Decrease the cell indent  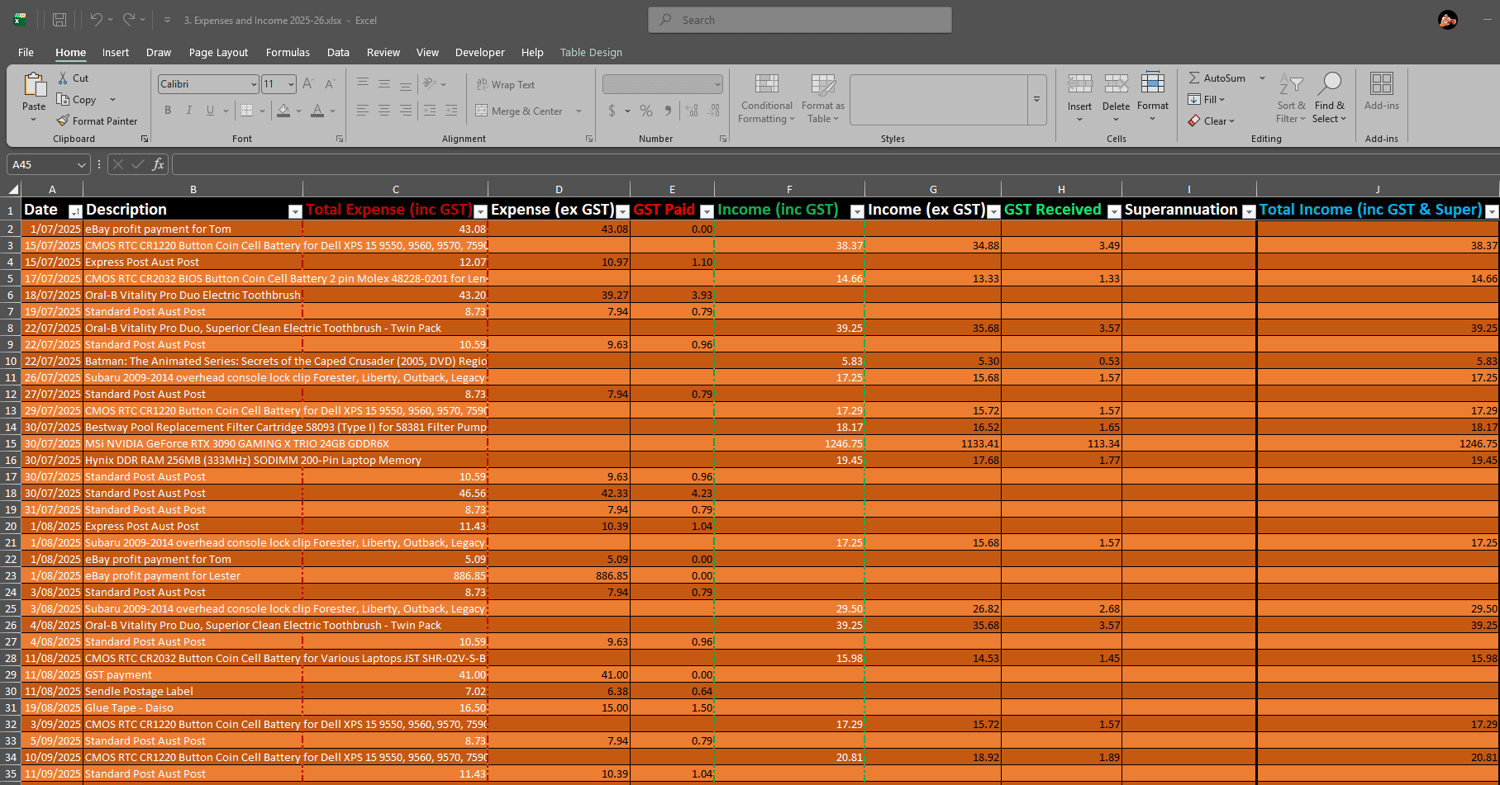click(x=428, y=110)
